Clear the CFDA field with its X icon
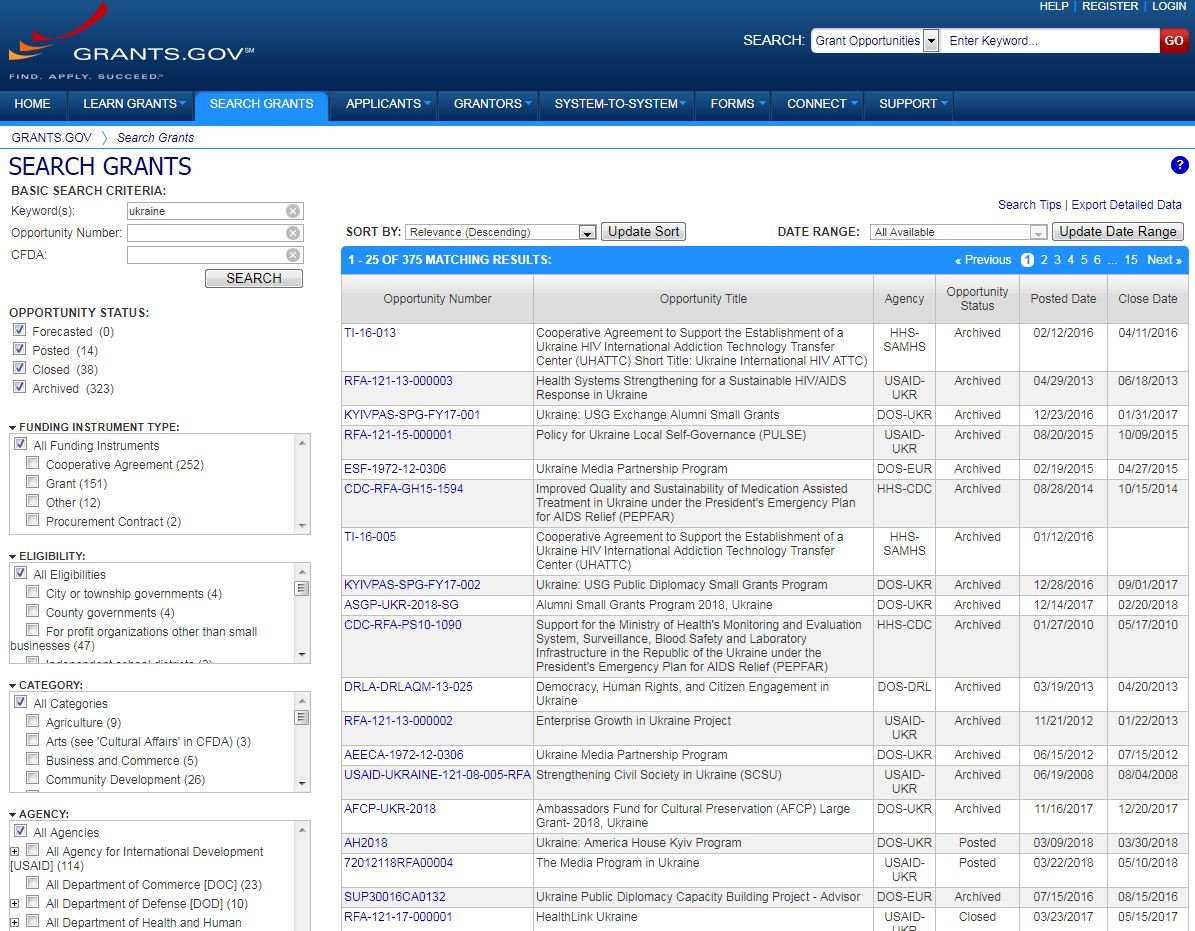This screenshot has width=1195, height=931. (x=293, y=255)
